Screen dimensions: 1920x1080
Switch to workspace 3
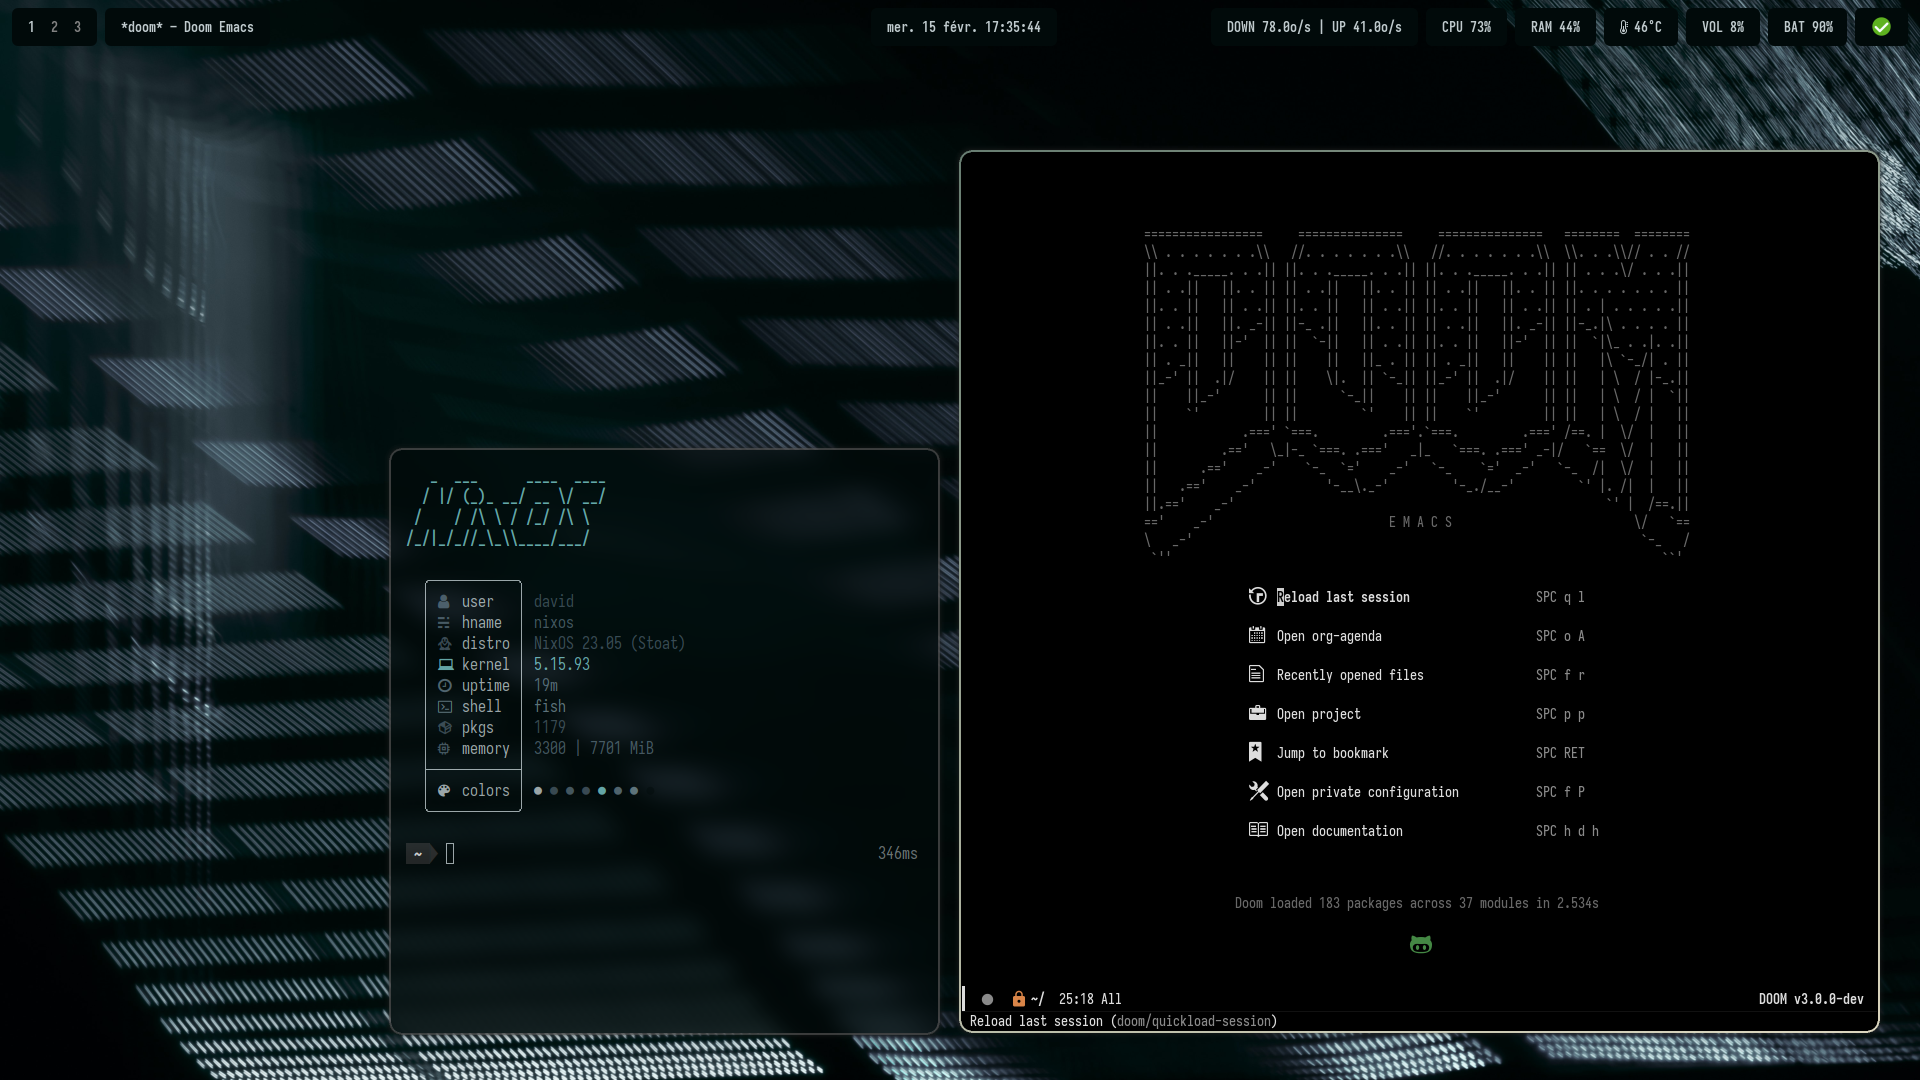click(77, 27)
